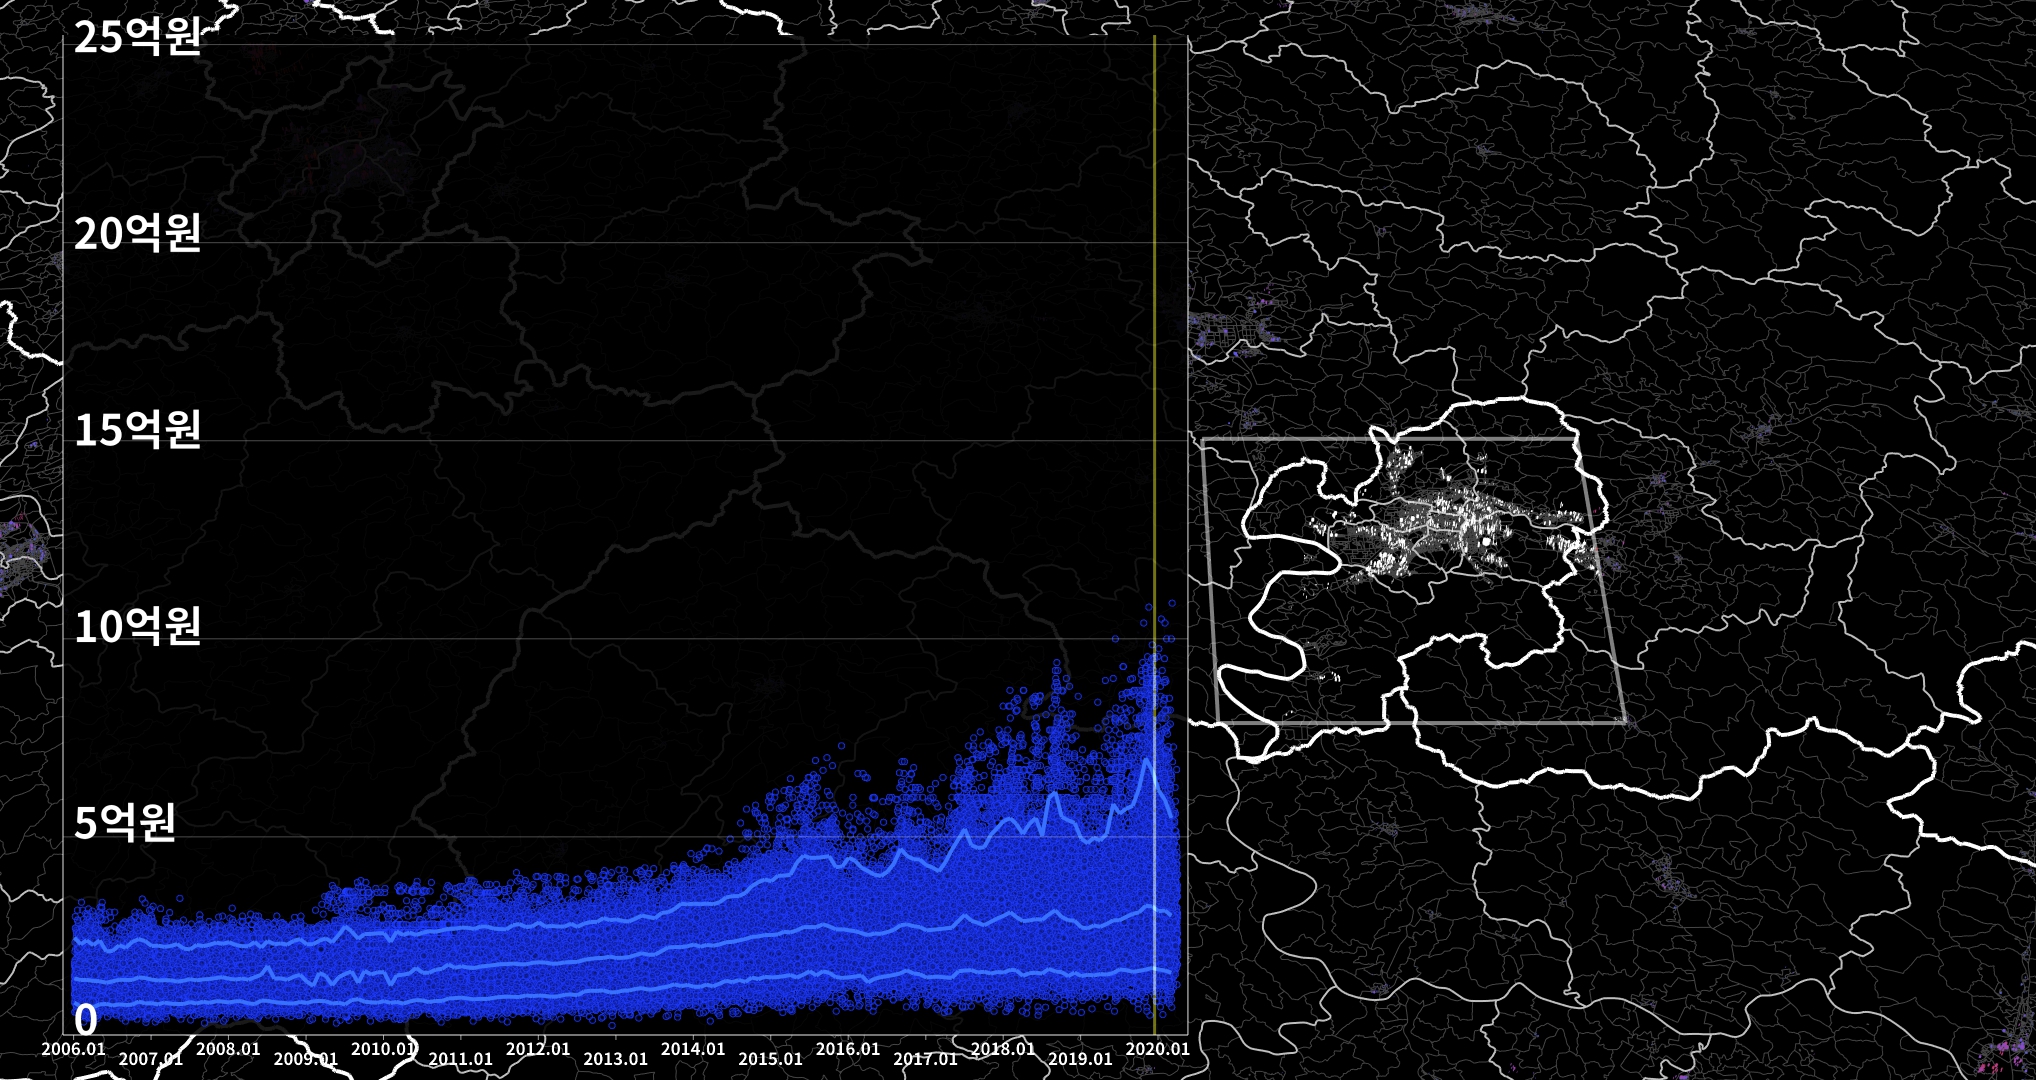2036x1080 pixels.
Task: Click the 2006.01 timeline label
Action: click(73, 1049)
